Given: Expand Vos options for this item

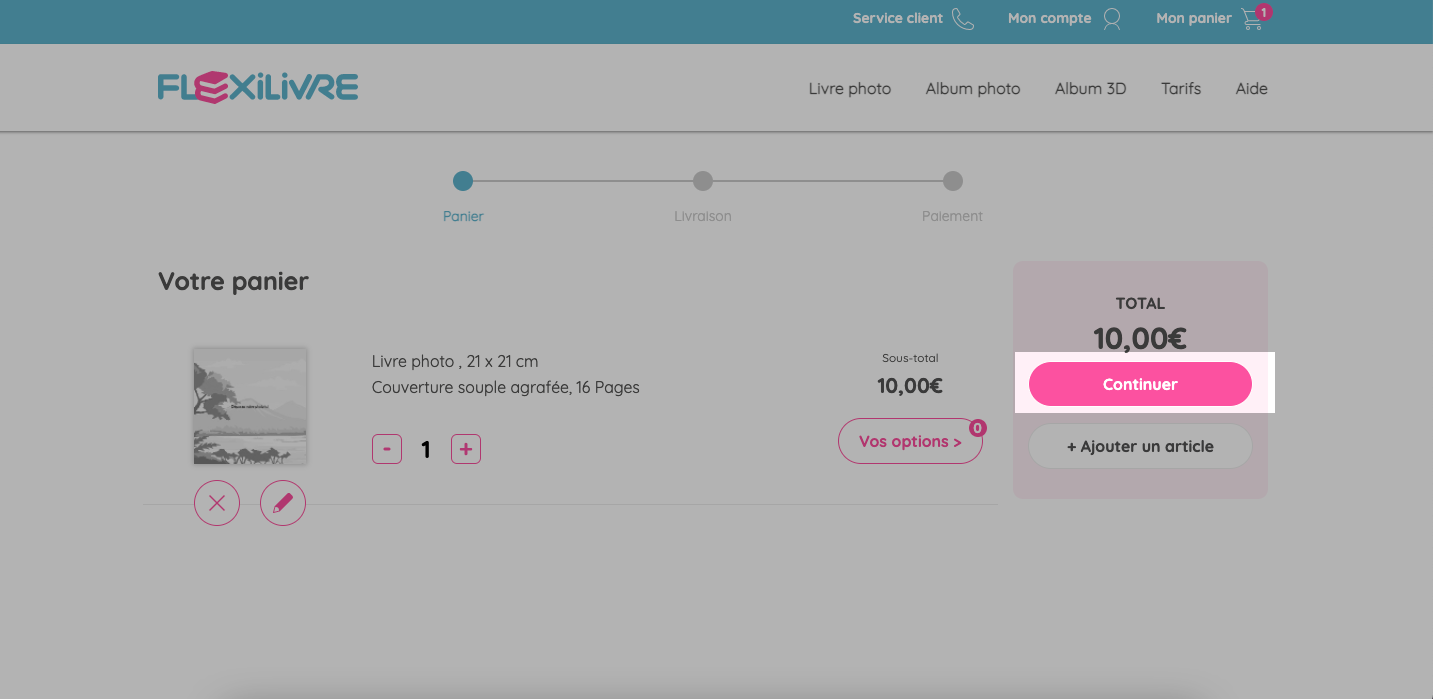Looking at the screenshot, I should coord(910,441).
